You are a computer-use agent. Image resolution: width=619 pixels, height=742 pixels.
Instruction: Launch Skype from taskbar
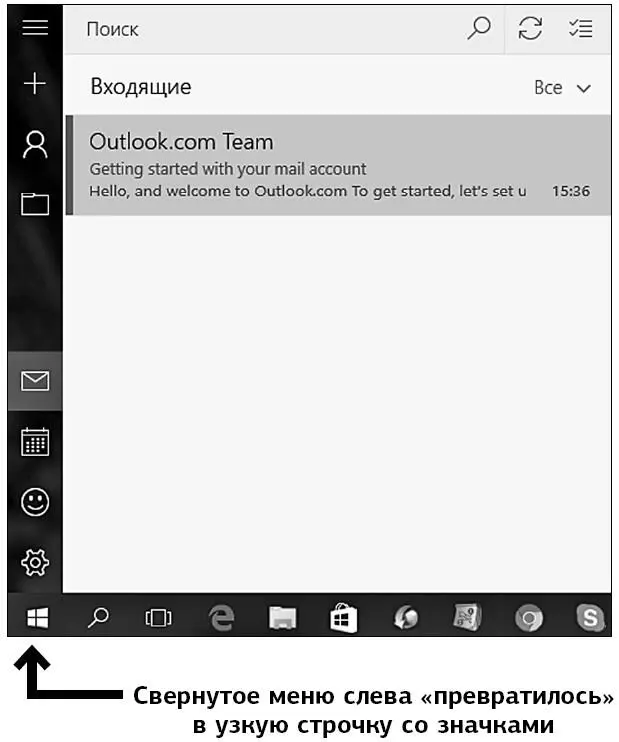click(590, 618)
